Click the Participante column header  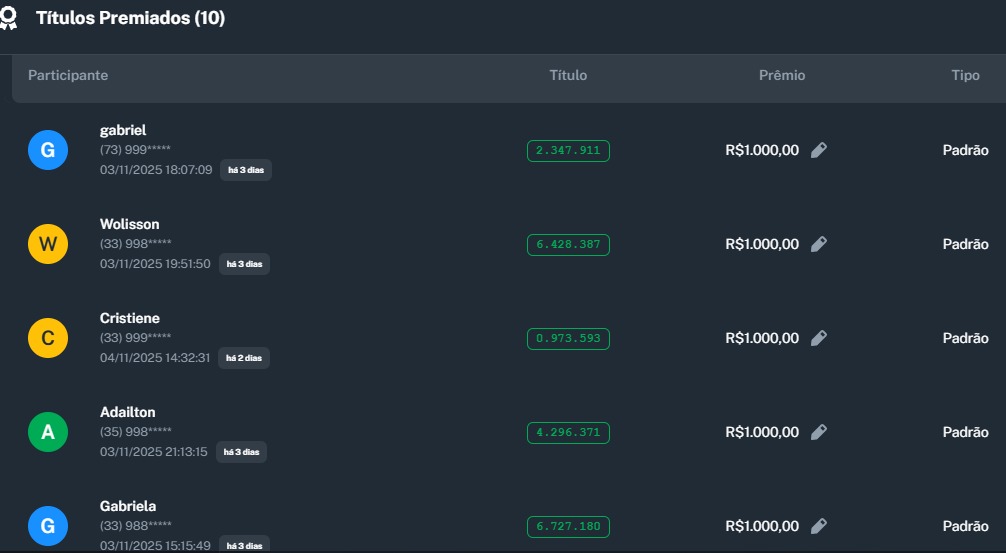point(68,75)
